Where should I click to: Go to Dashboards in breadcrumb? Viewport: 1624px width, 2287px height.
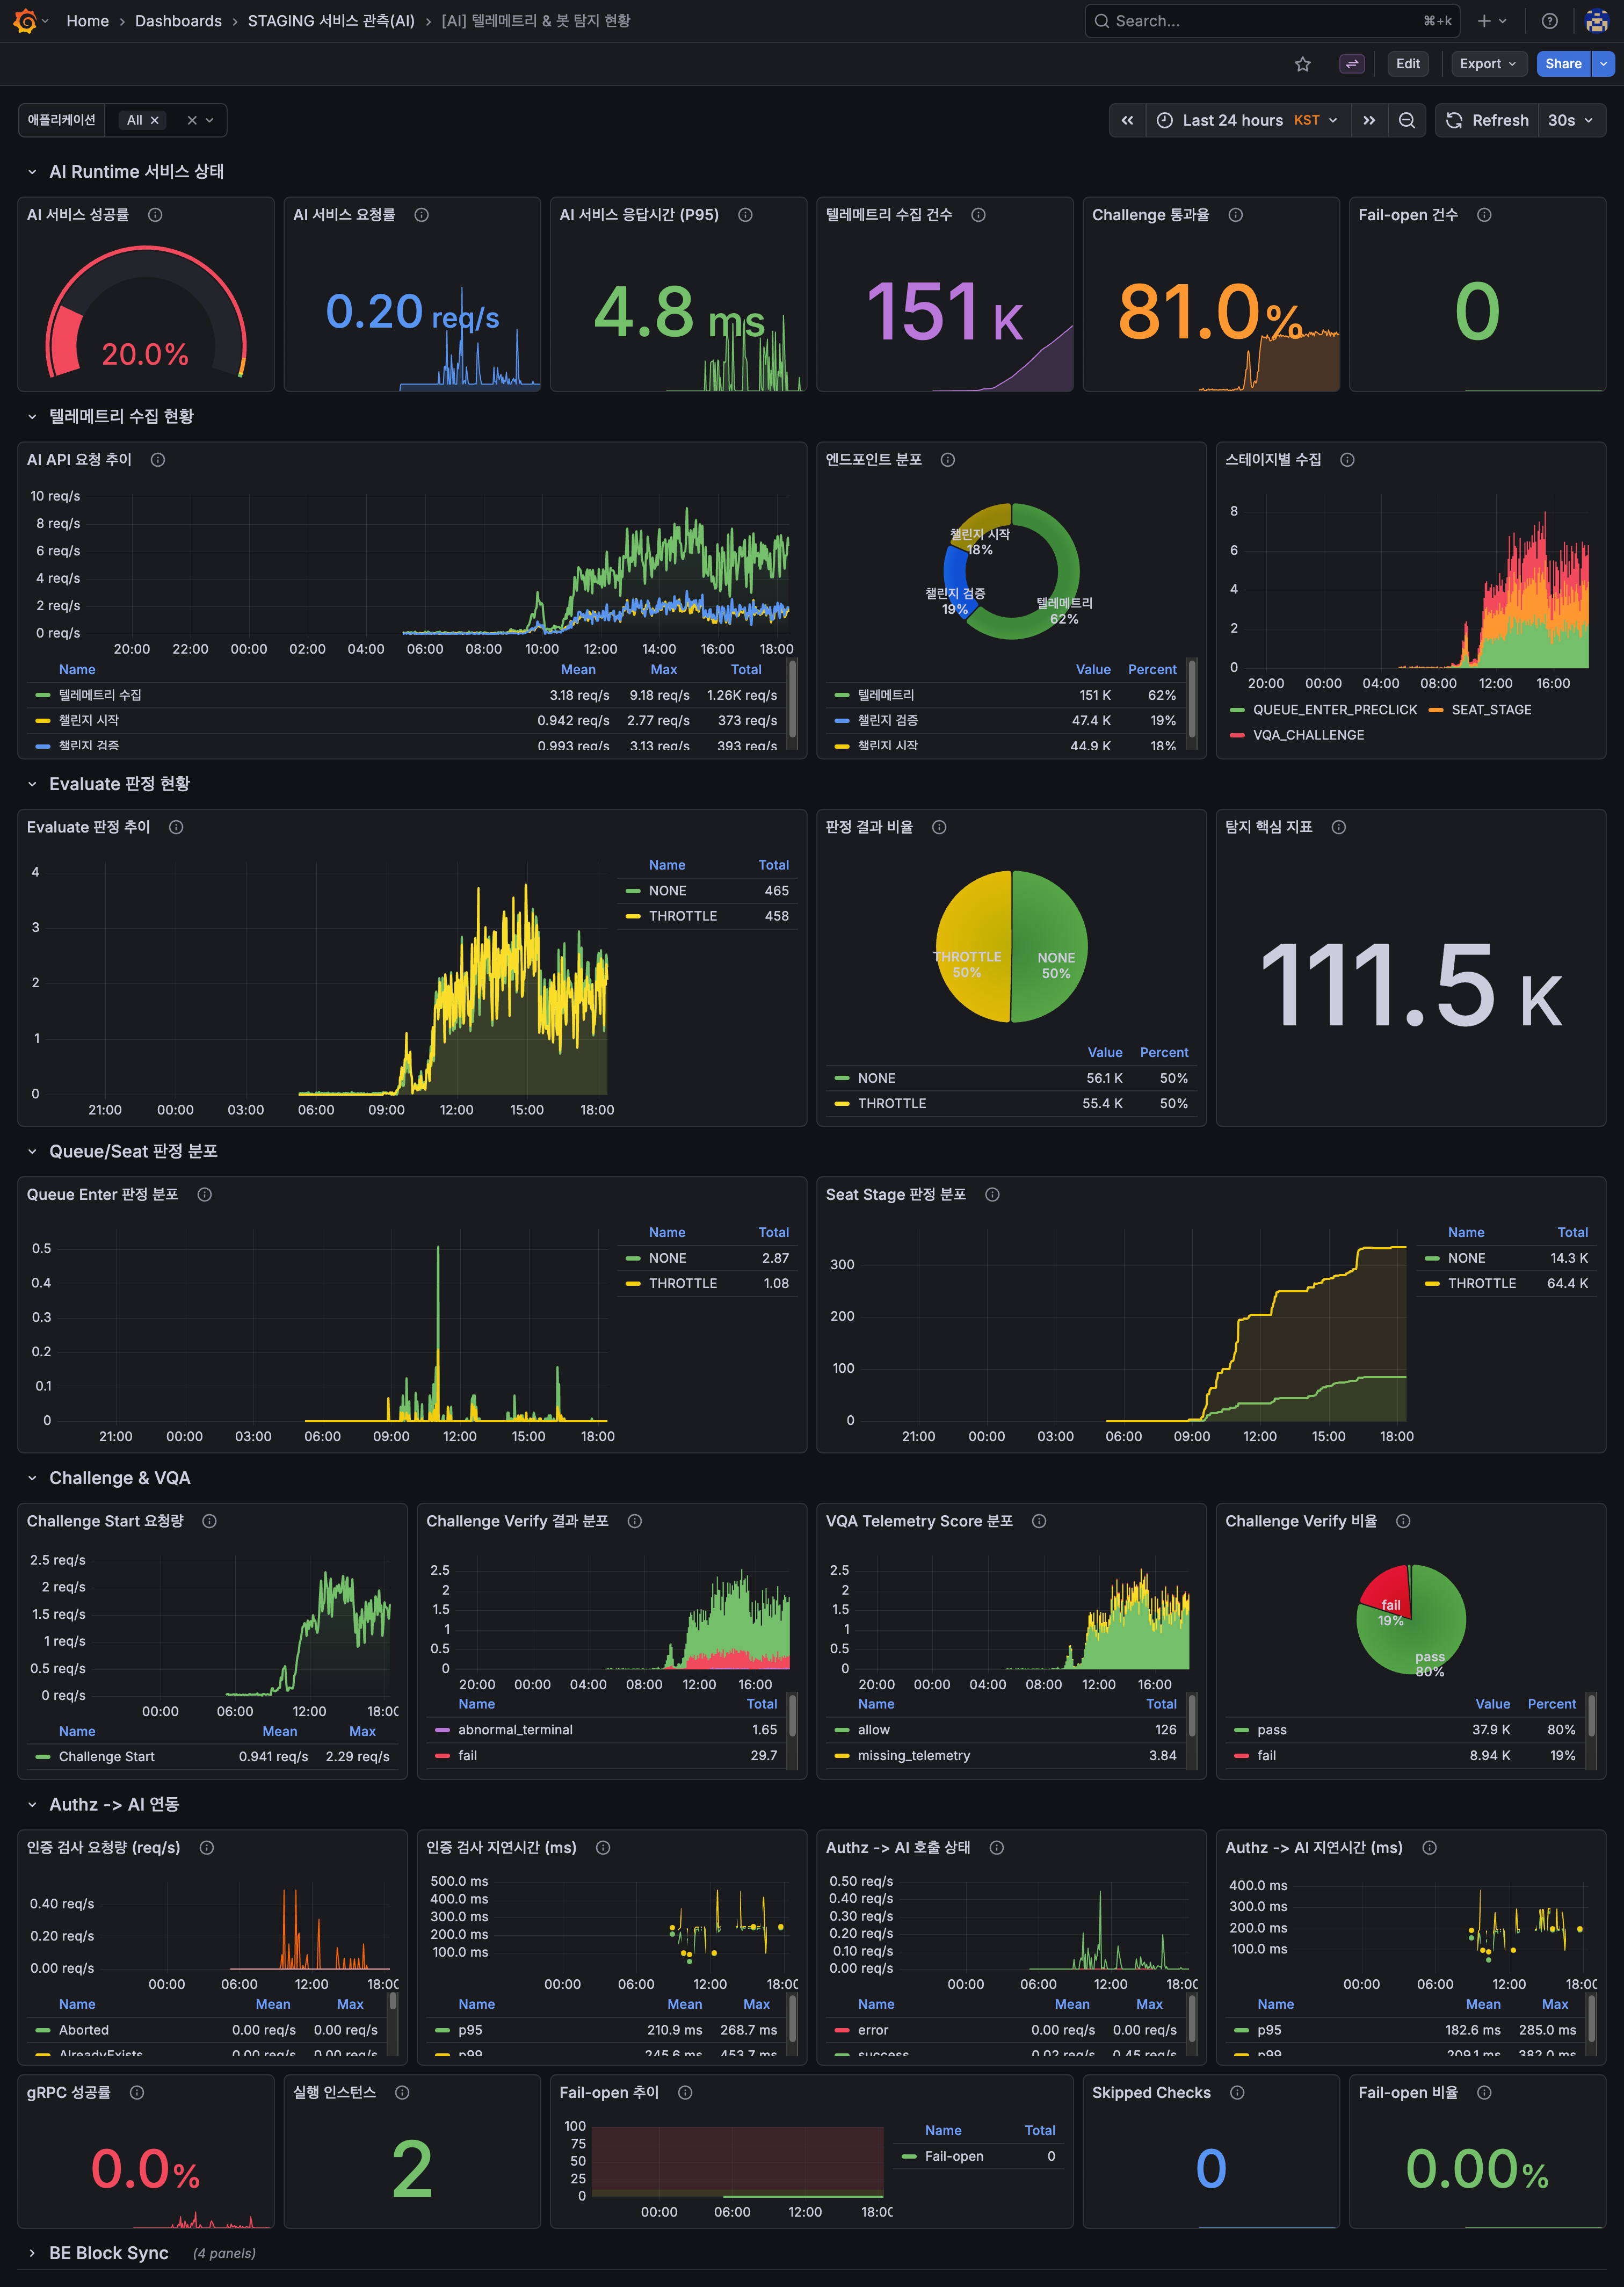[x=178, y=21]
